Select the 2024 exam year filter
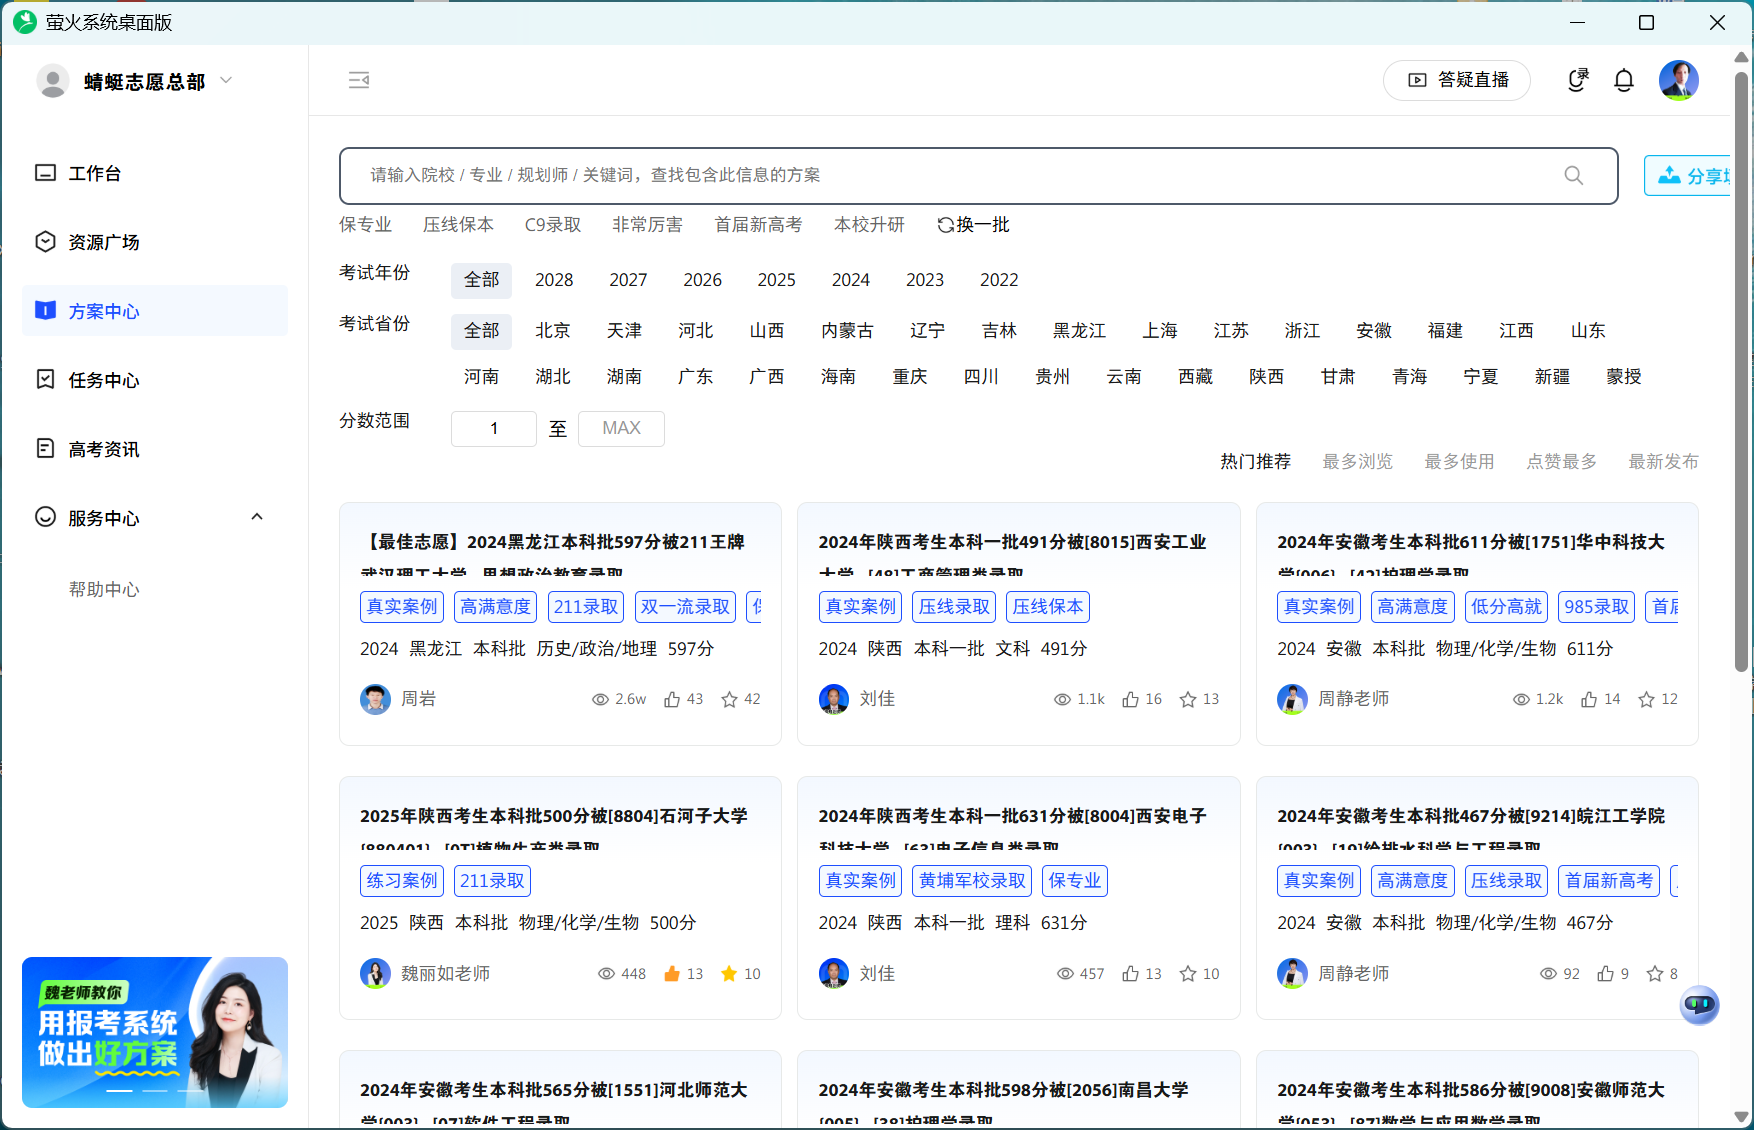The image size is (1754, 1130). tap(850, 280)
